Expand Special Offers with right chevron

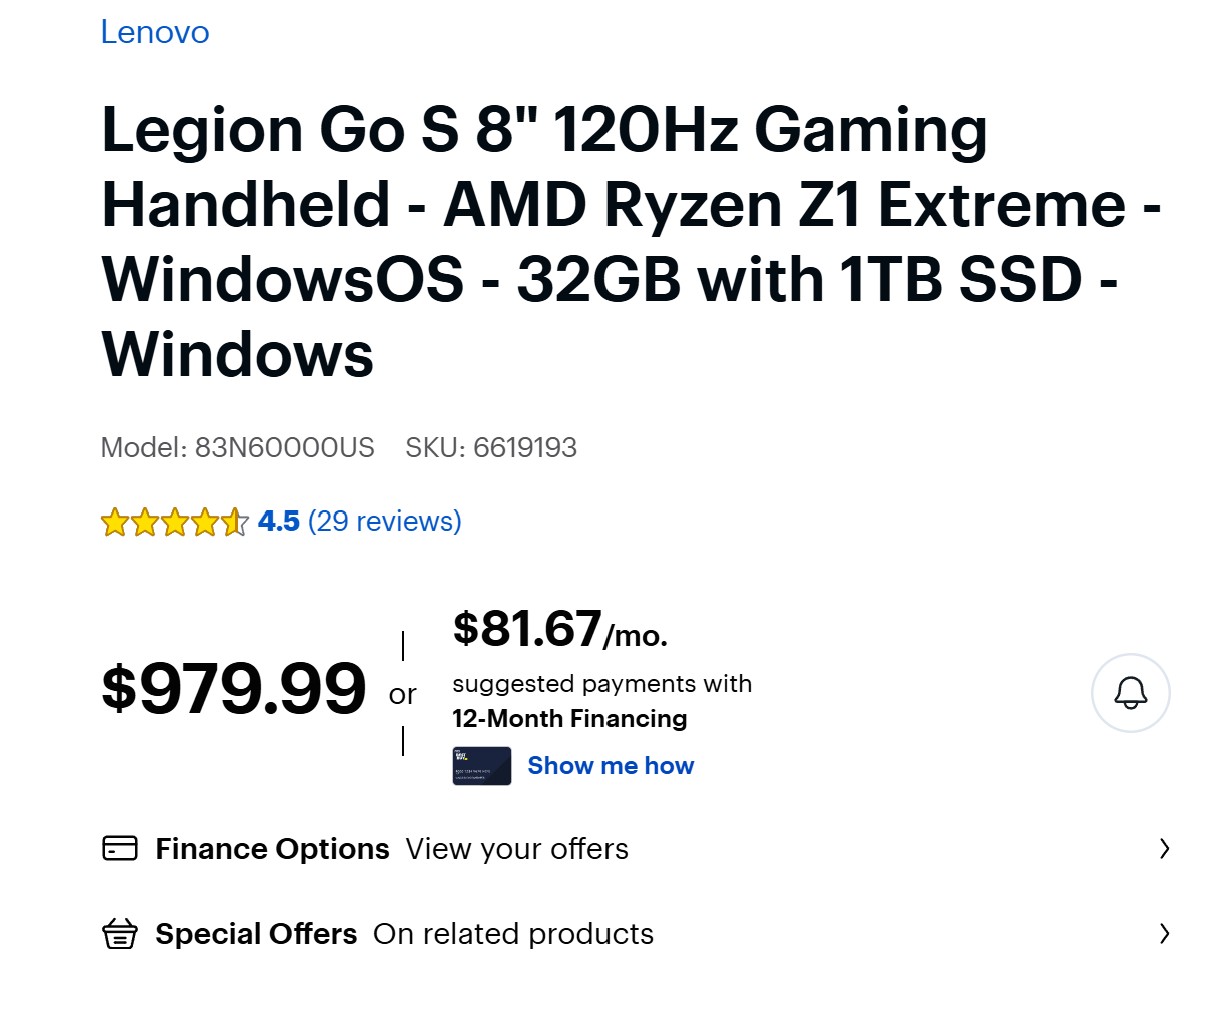tap(1164, 934)
